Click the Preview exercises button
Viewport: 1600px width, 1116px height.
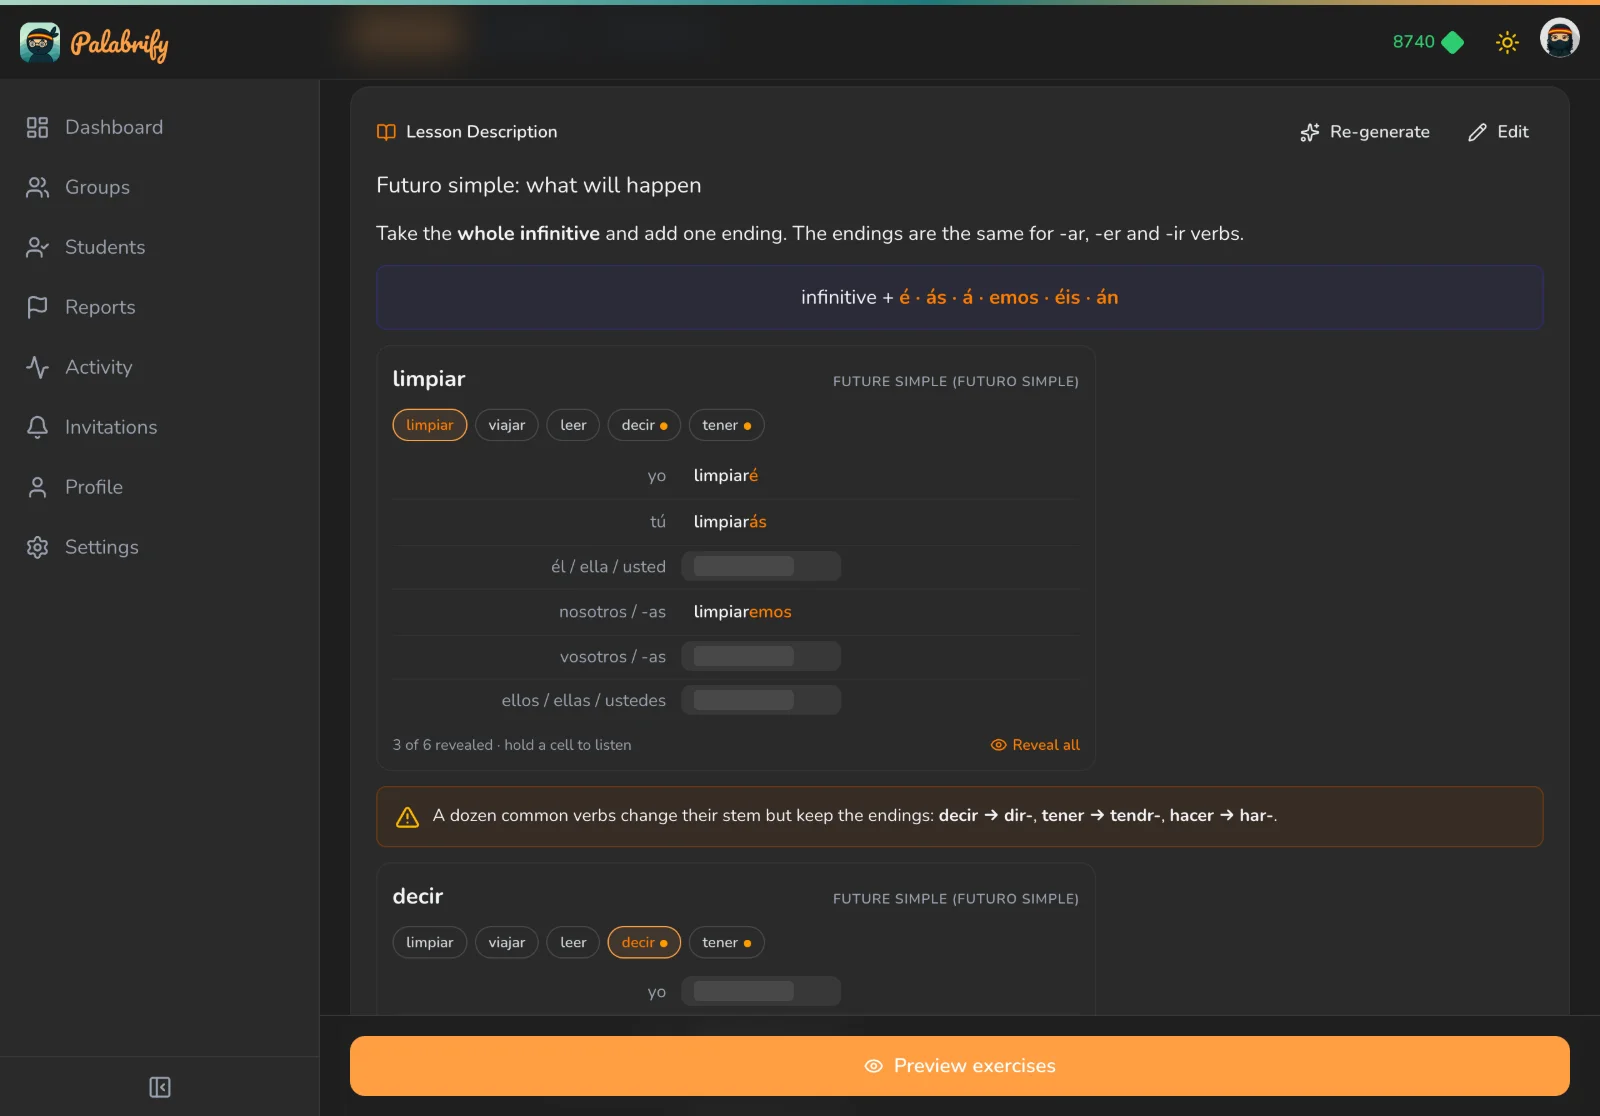click(x=960, y=1066)
